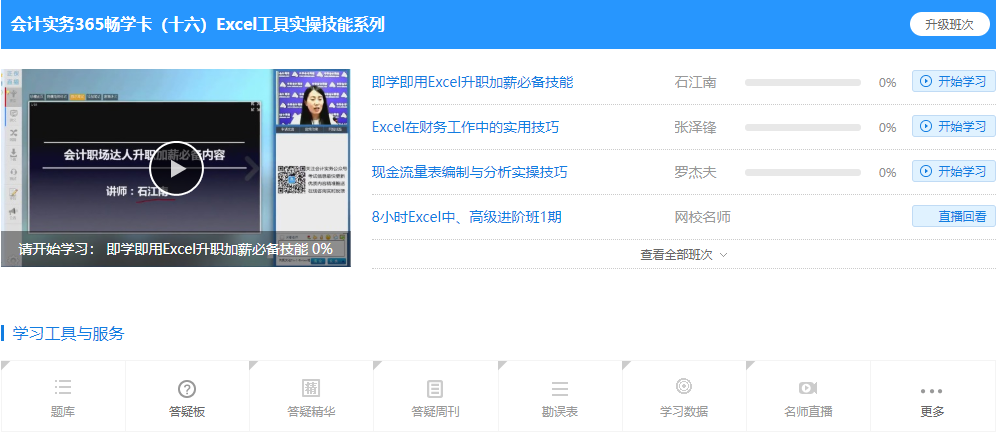Click the 学习工具与服务 section heading
The height and width of the screenshot is (435, 997).
[x=68, y=333]
